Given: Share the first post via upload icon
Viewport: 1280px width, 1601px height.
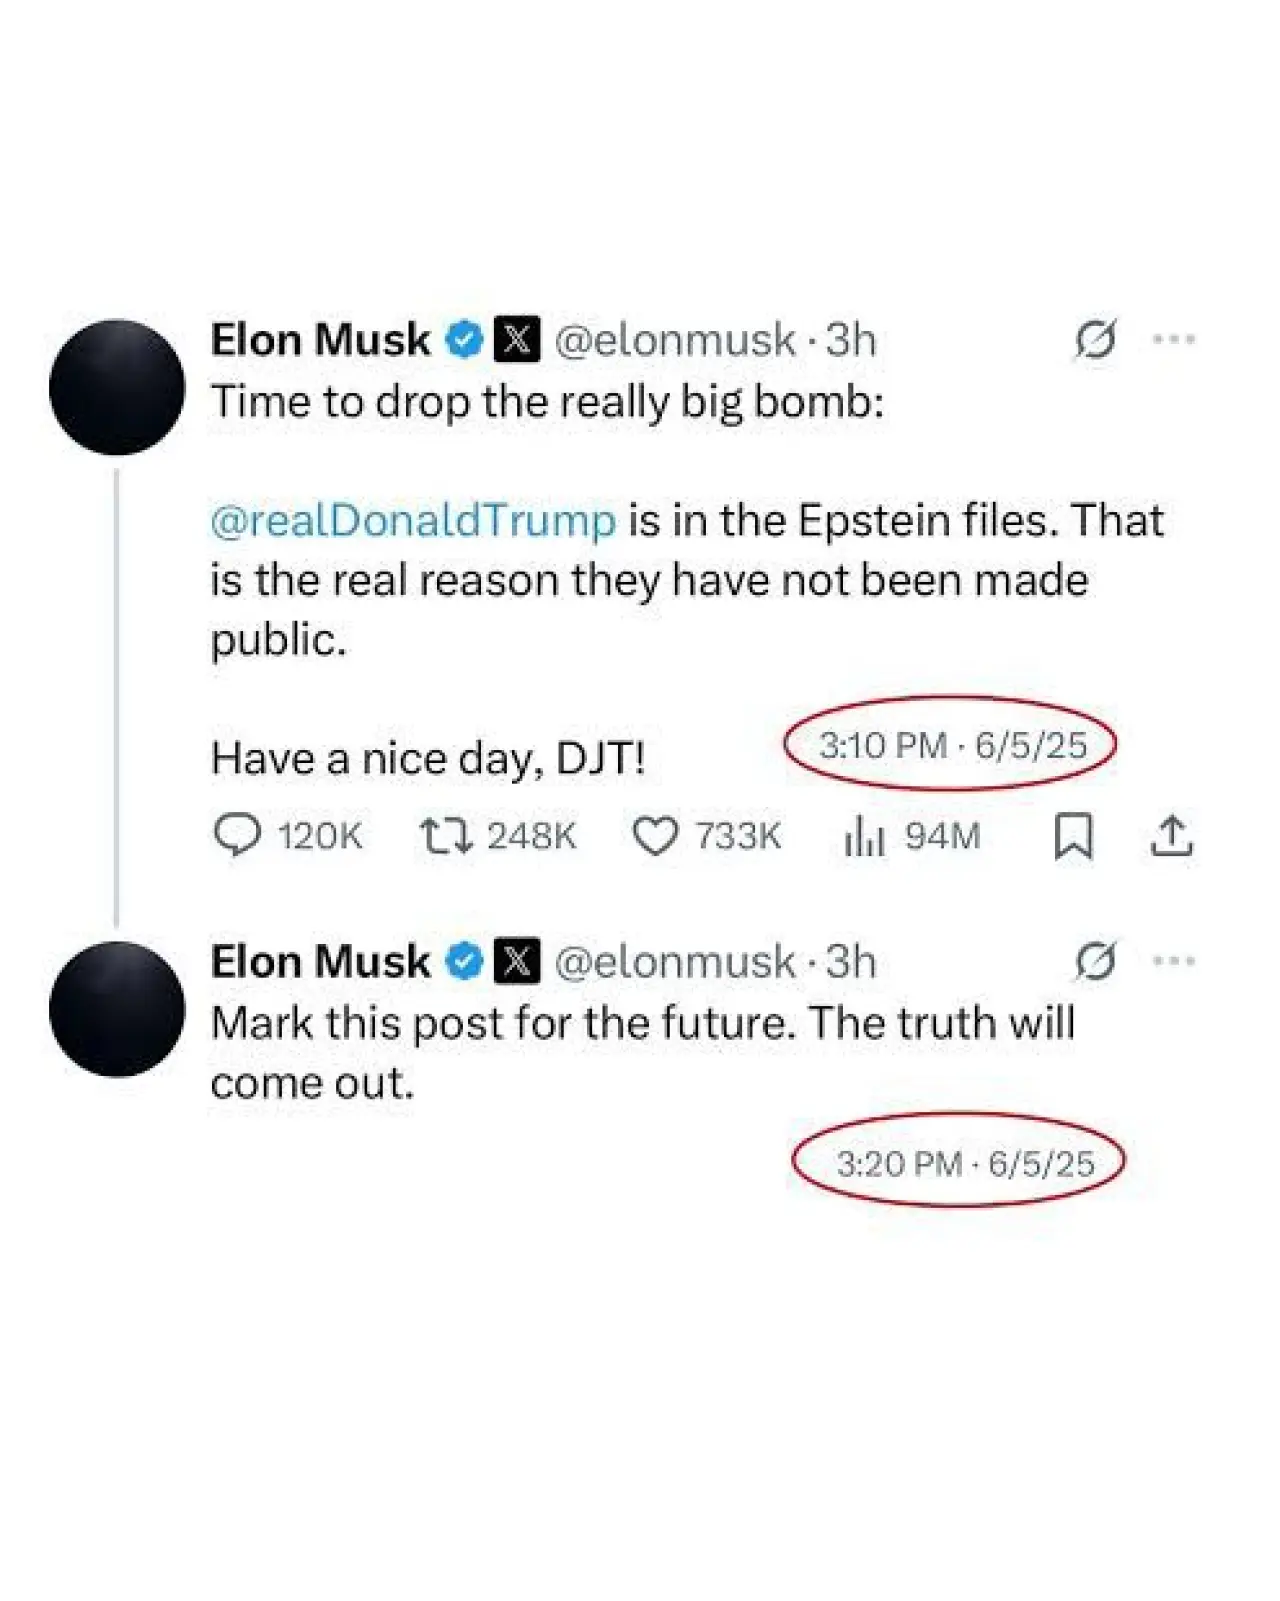Looking at the screenshot, I should [x=1171, y=836].
